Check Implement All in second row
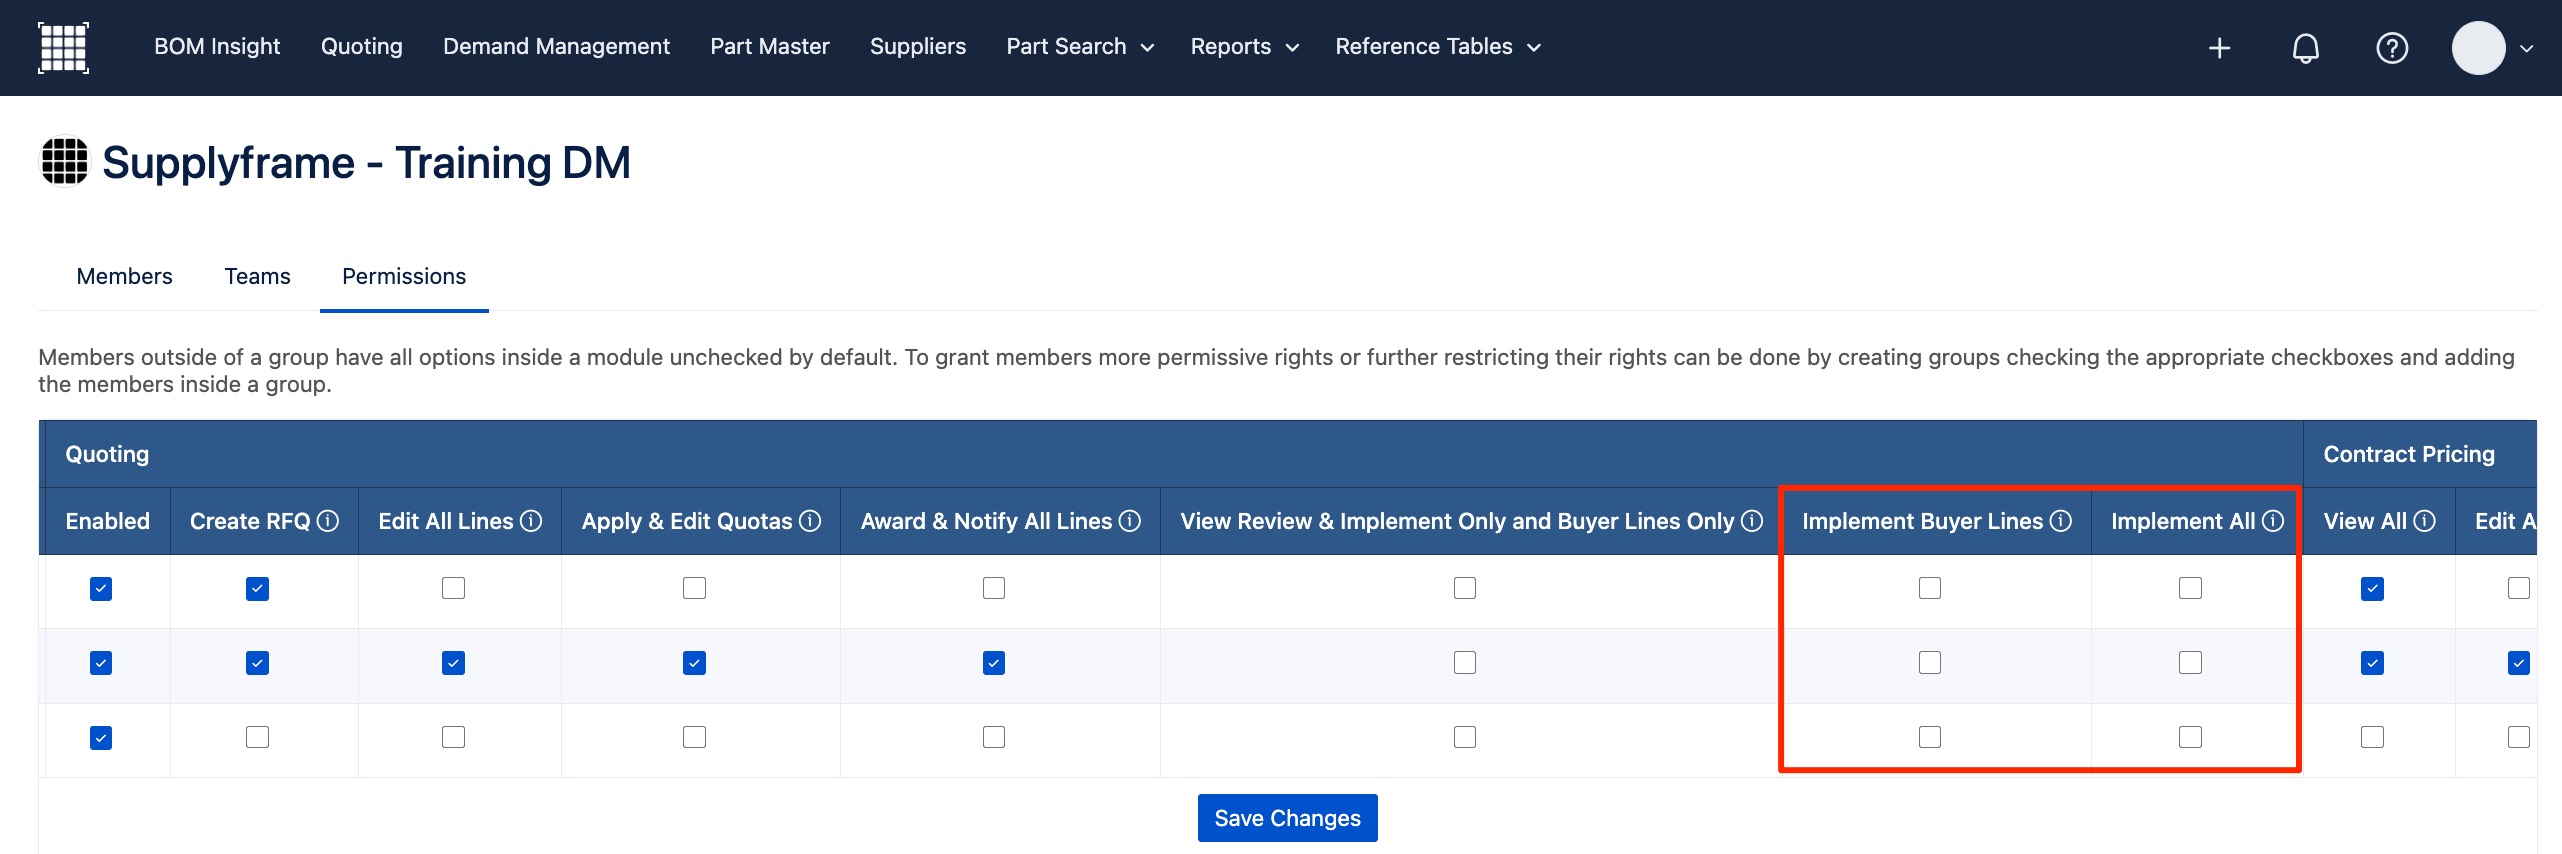Viewport: 2562px width, 854px height. [2190, 663]
